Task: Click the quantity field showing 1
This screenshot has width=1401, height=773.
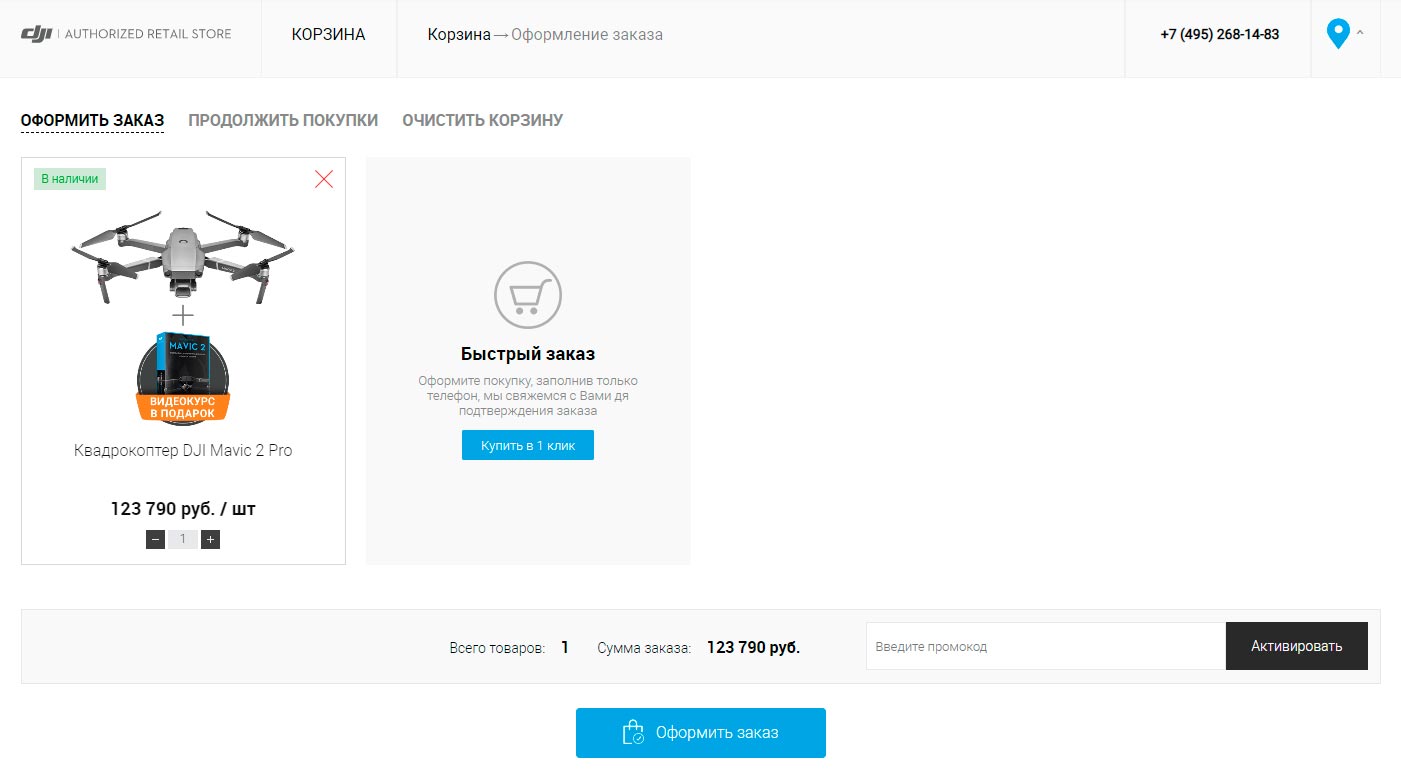Action: (183, 539)
